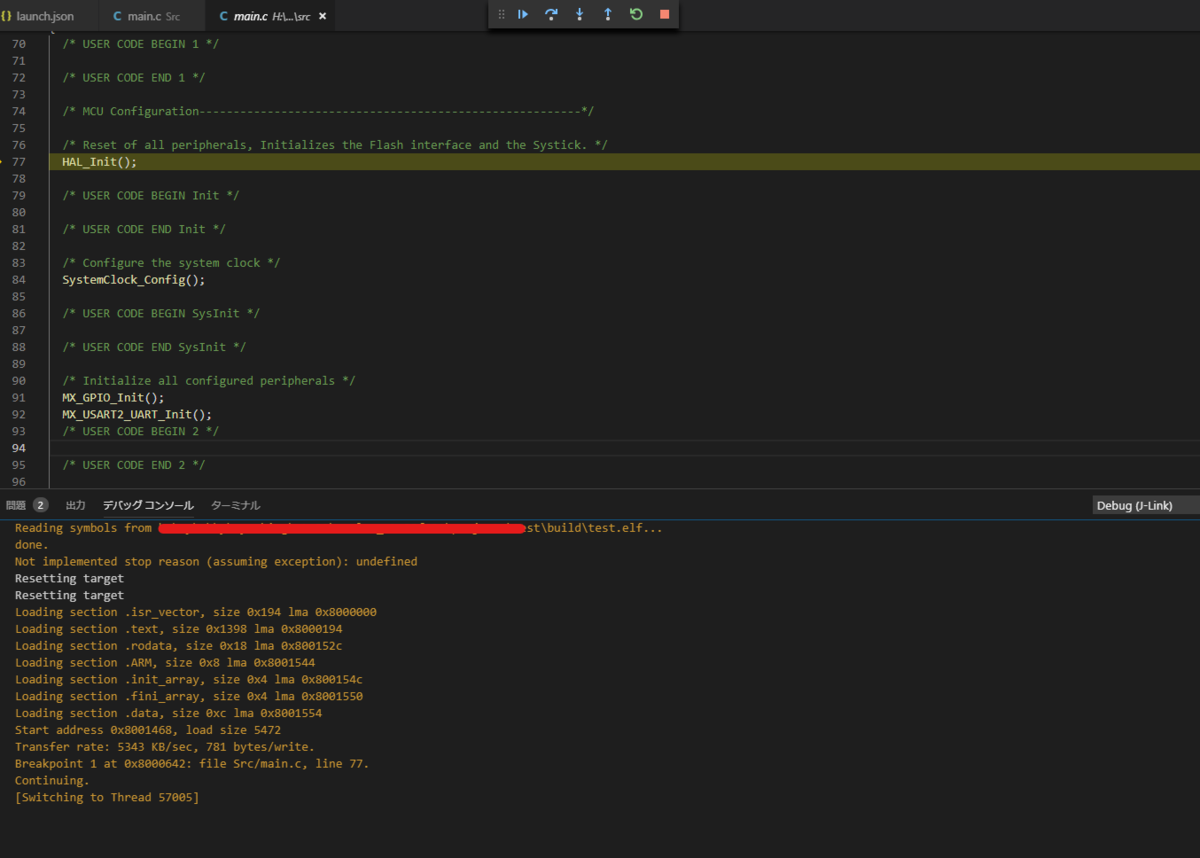1200x858 pixels.
Task: Click the Breakpoint 1 line 77 message
Action: 190,763
